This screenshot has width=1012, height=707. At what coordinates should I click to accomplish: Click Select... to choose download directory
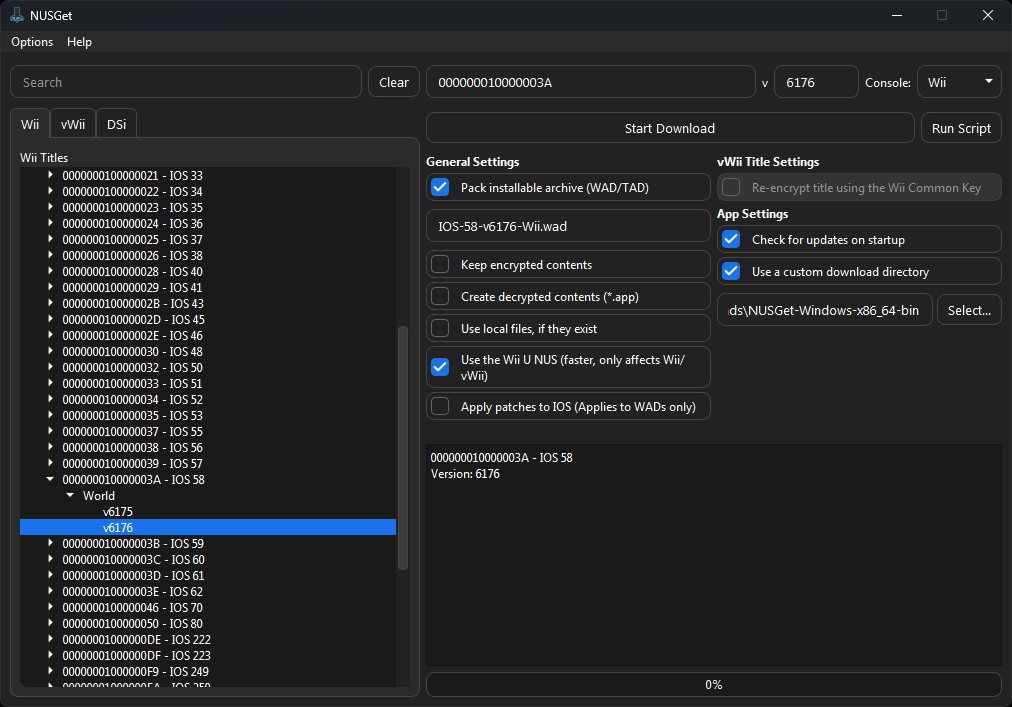[x=968, y=310]
